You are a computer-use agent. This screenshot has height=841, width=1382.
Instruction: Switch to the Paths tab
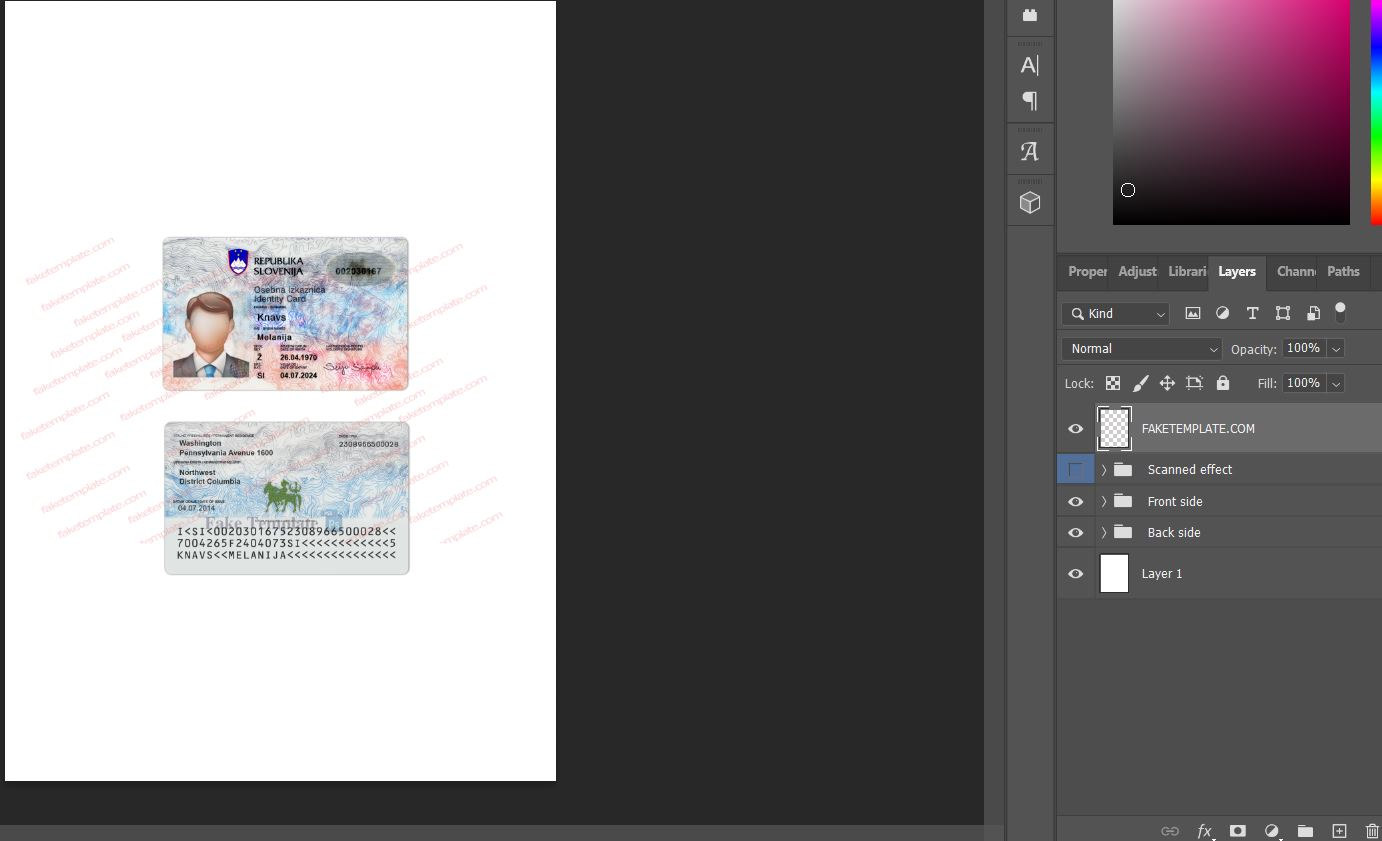click(x=1342, y=271)
